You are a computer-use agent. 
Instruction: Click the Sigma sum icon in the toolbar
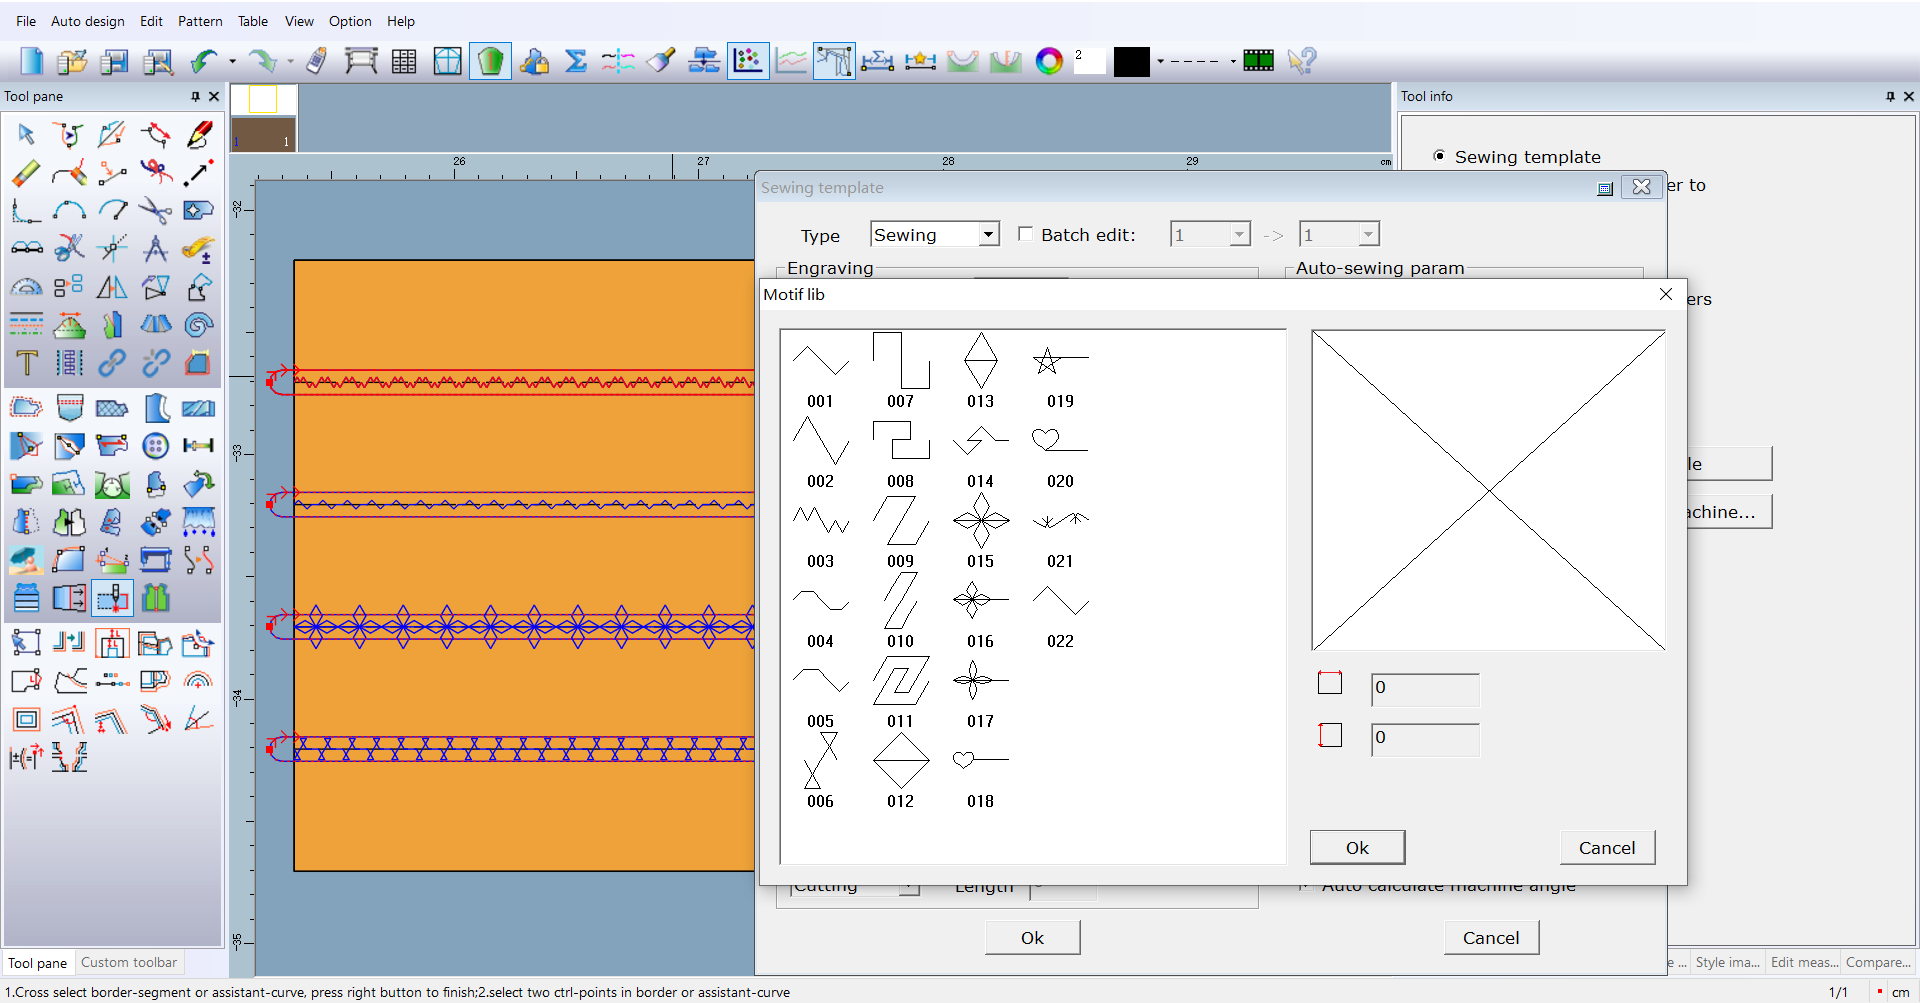click(576, 61)
